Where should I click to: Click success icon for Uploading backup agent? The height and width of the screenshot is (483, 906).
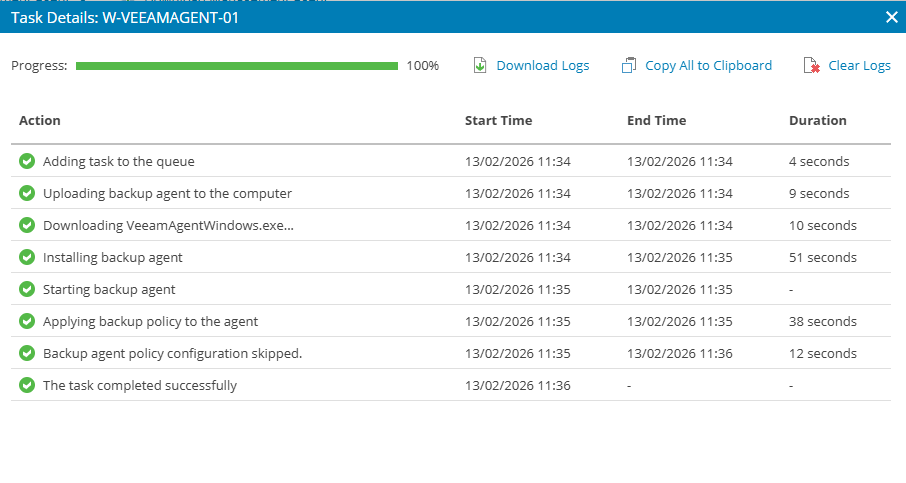(27, 193)
